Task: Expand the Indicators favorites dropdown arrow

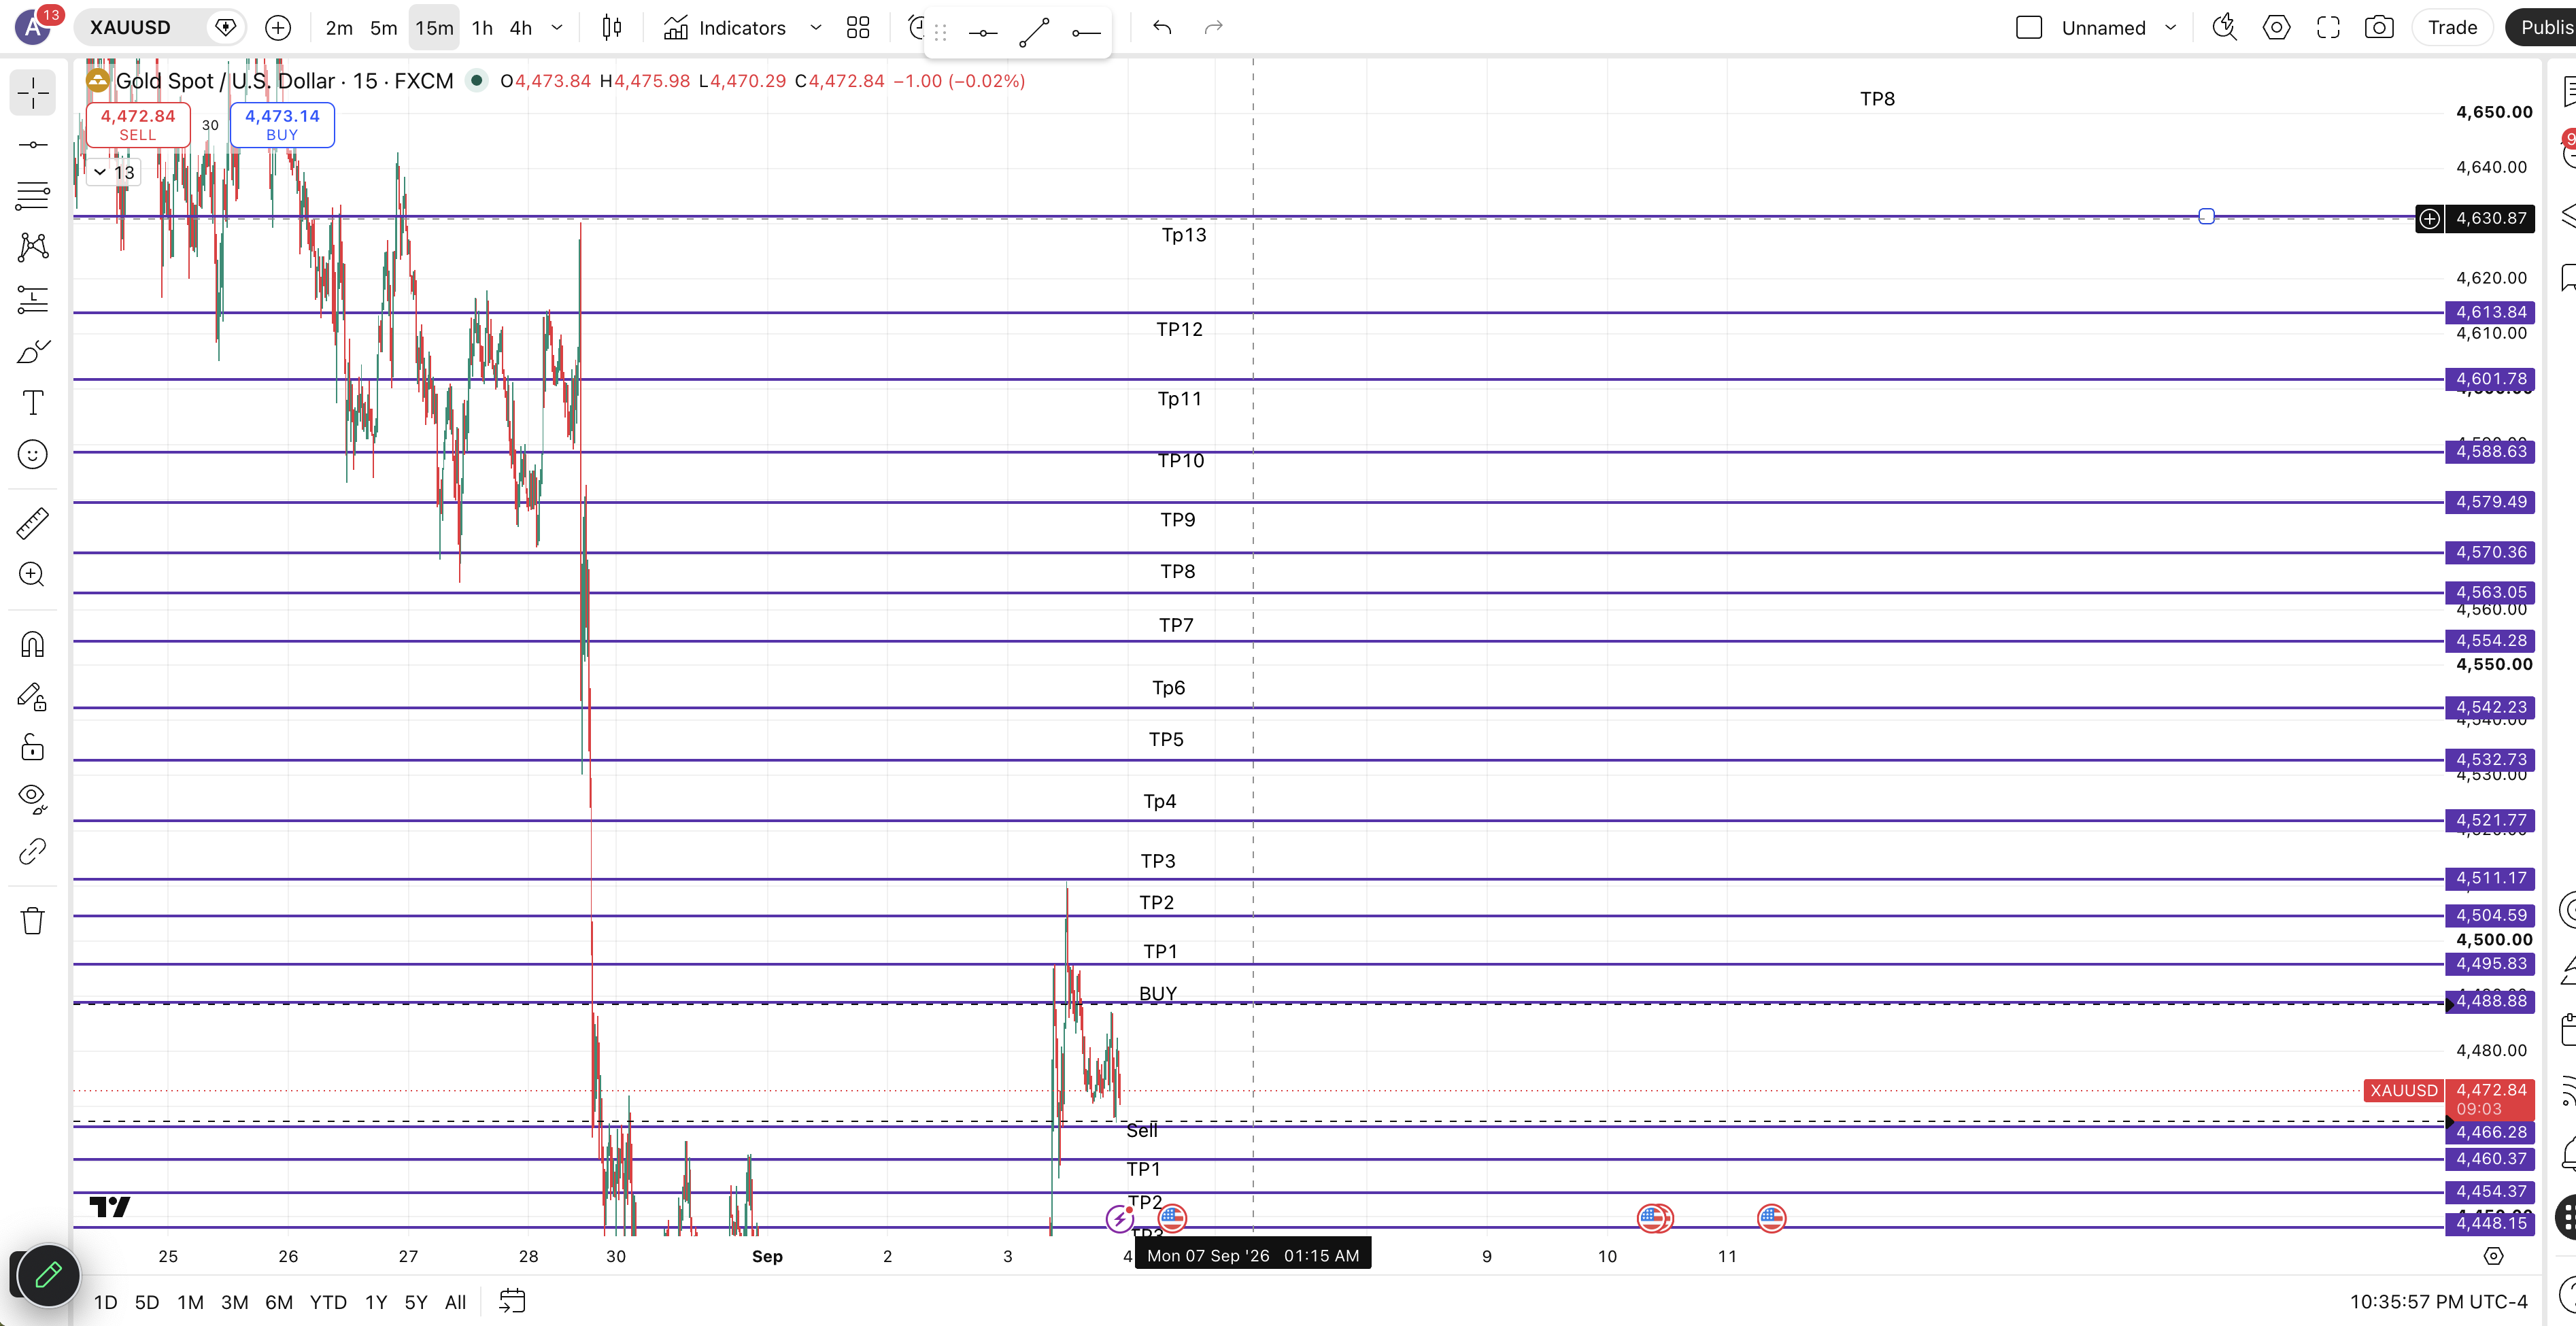Action: 816,28
